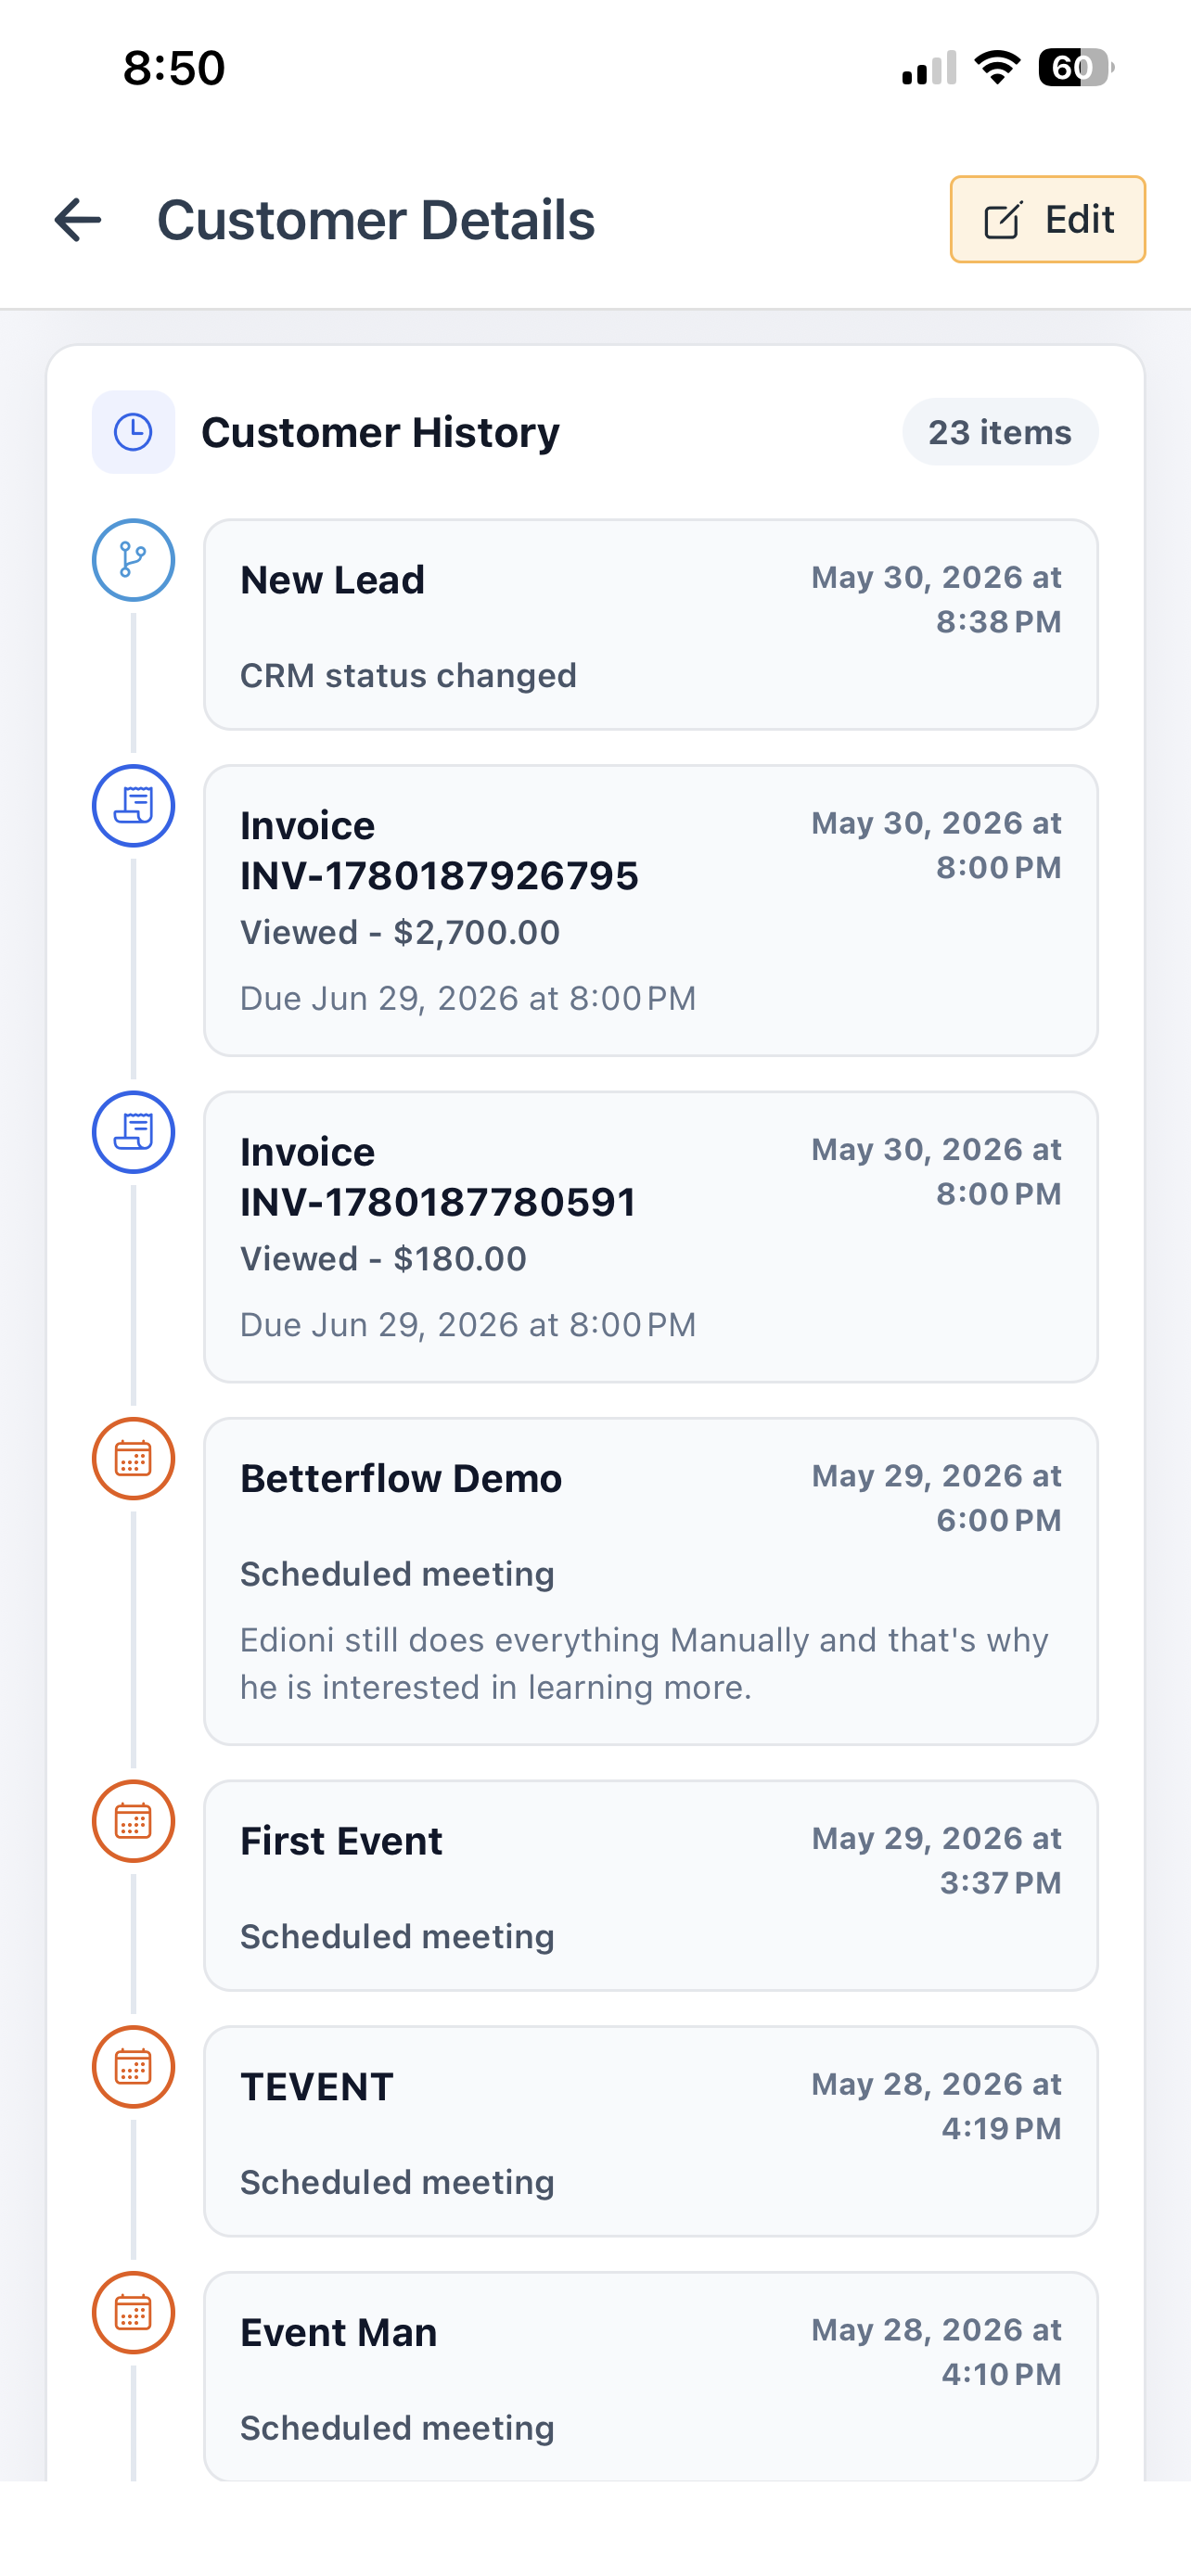
Task: Tap the cellular signal bars icon
Action: [x=929, y=68]
